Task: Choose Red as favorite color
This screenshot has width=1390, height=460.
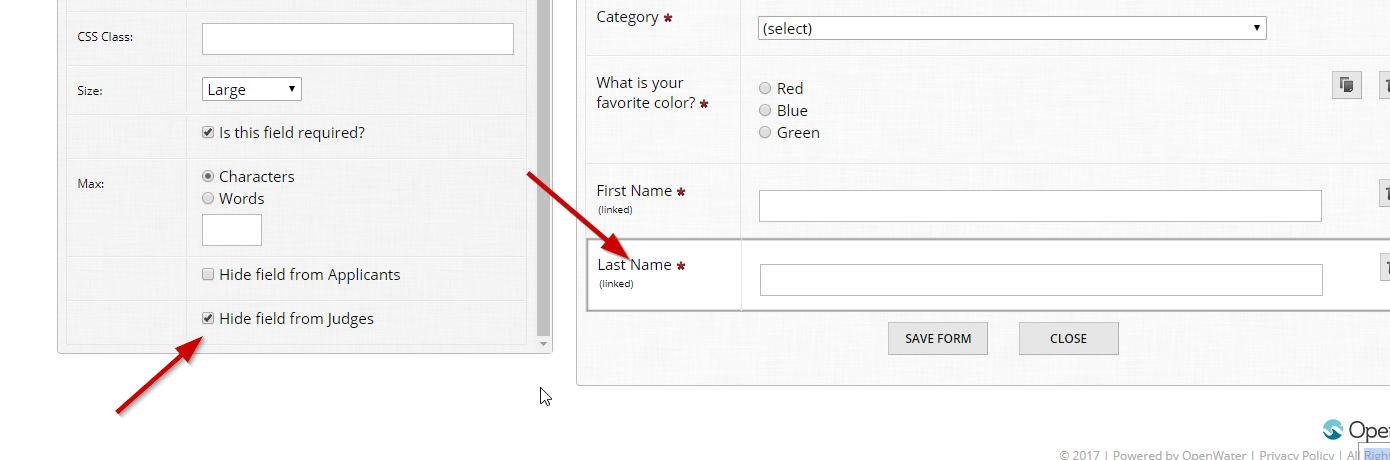Action: click(766, 88)
